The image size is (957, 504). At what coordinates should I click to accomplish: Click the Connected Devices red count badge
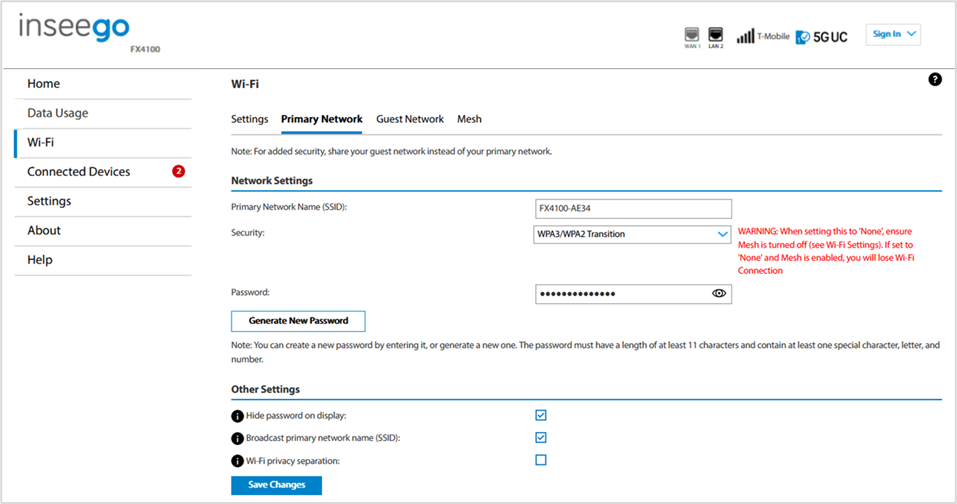[x=178, y=171]
